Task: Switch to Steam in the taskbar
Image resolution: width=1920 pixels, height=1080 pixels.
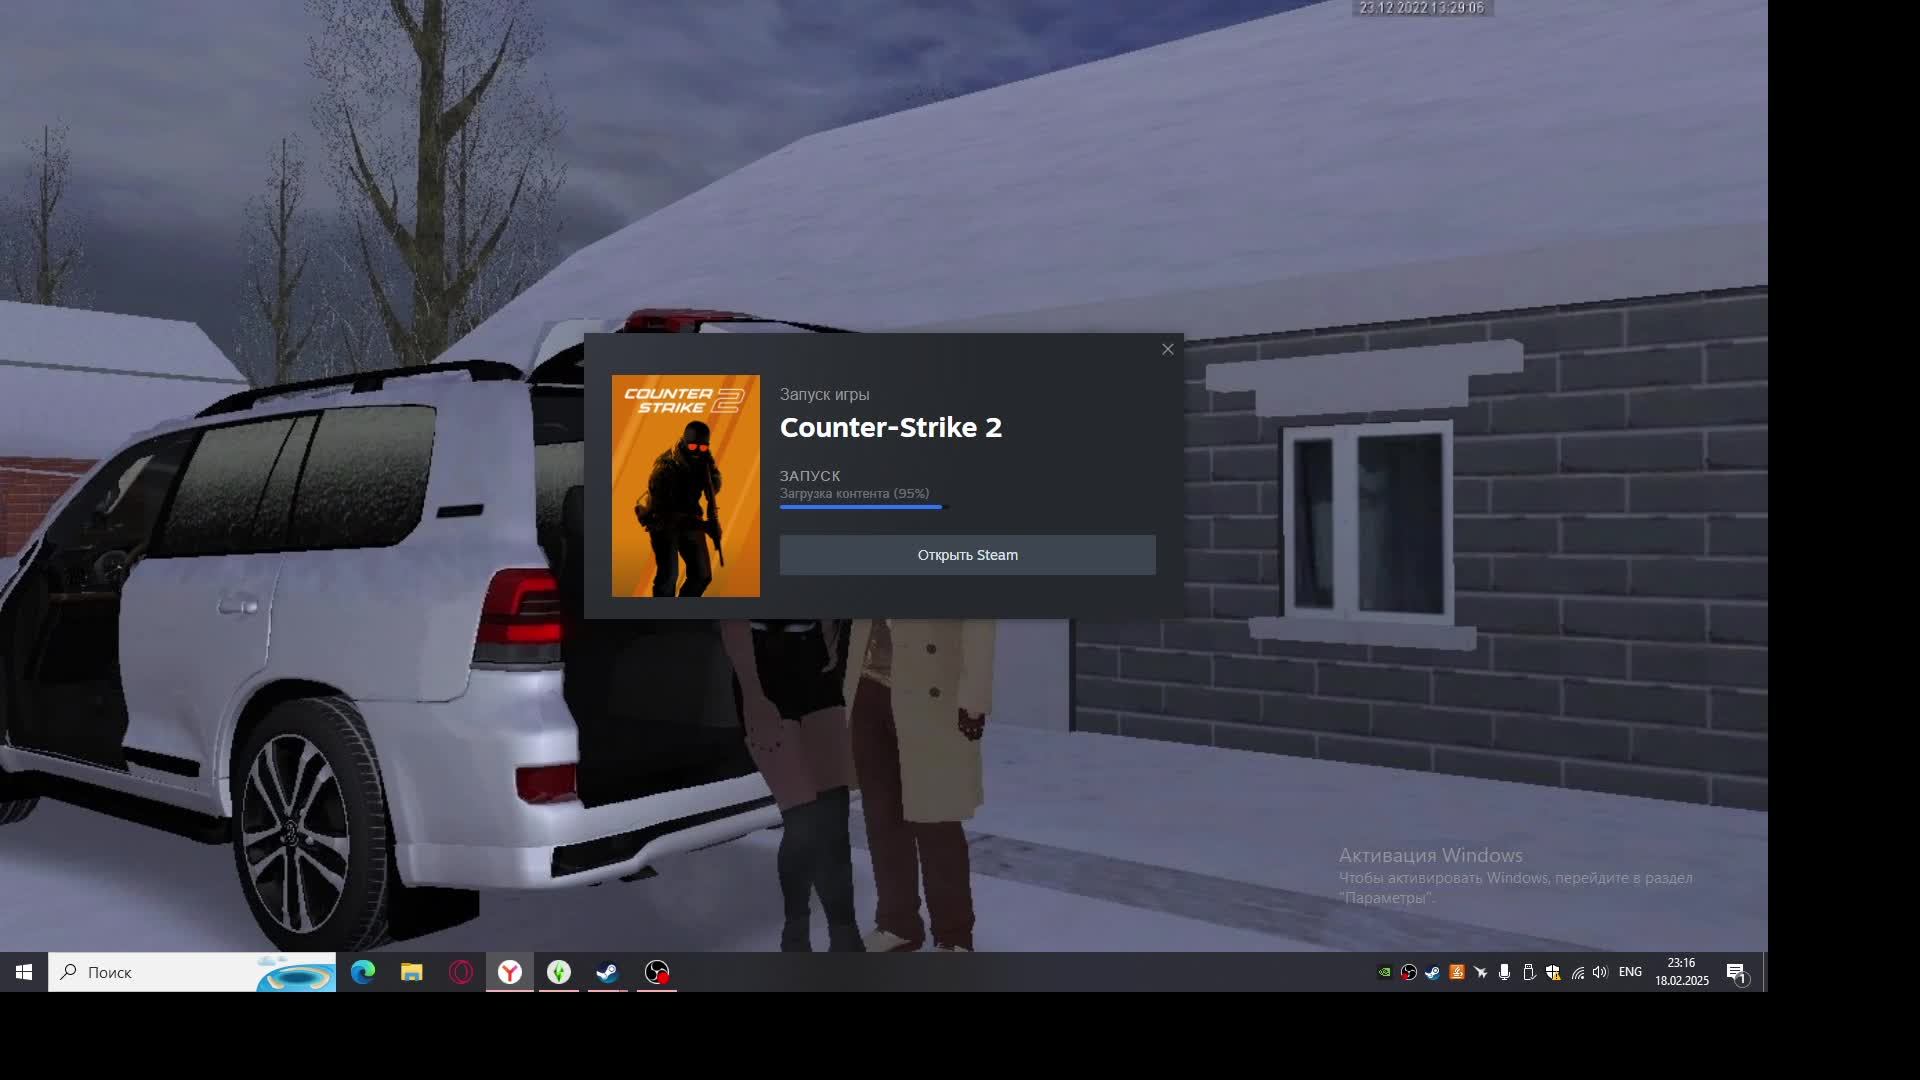Action: click(608, 972)
